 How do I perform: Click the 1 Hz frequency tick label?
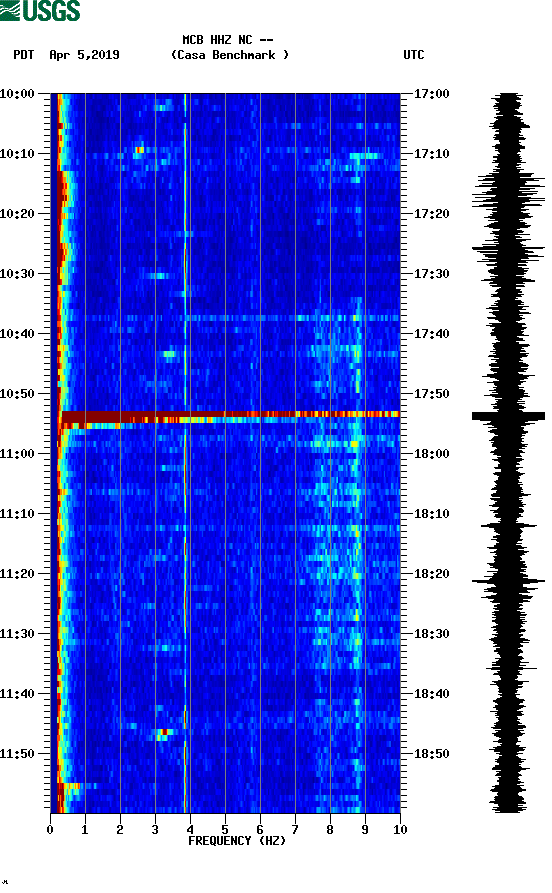tap(85, 830)
